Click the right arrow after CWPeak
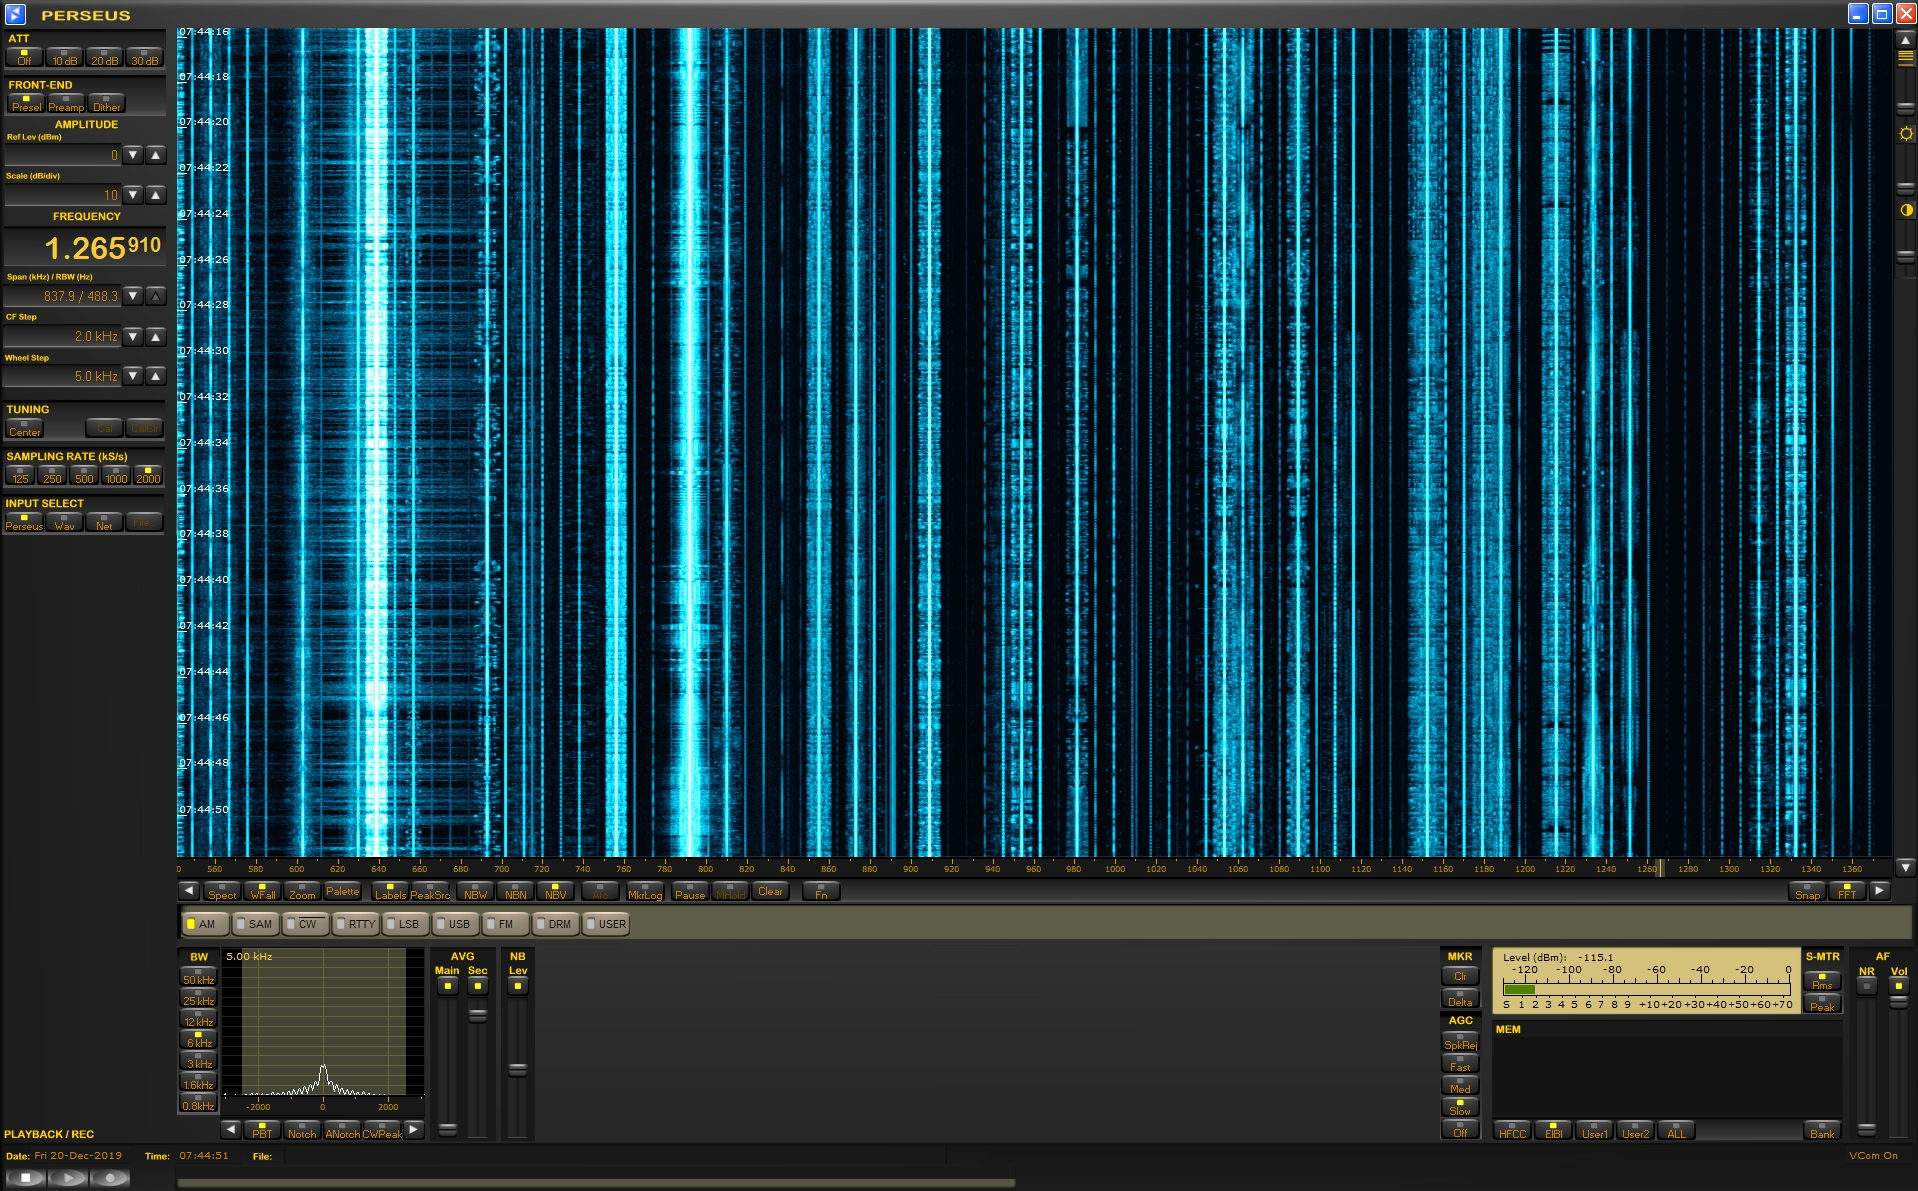The width and height of the screenshot is (1918, 1191). click(414, 1130)
